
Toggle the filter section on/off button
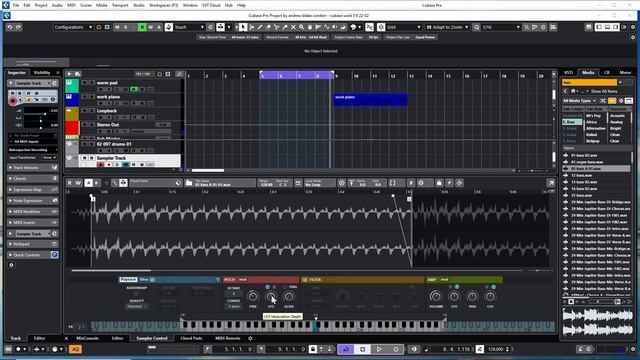304,280
